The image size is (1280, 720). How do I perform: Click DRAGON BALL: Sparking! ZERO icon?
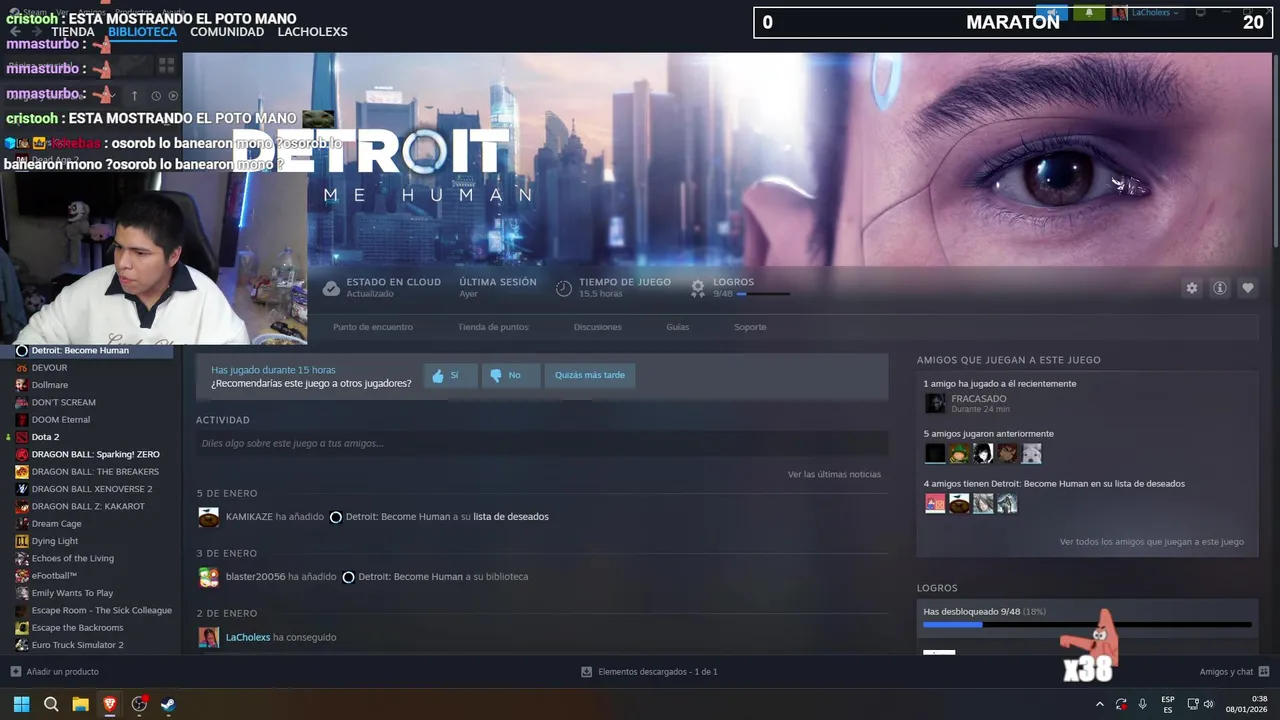[22, 455]
